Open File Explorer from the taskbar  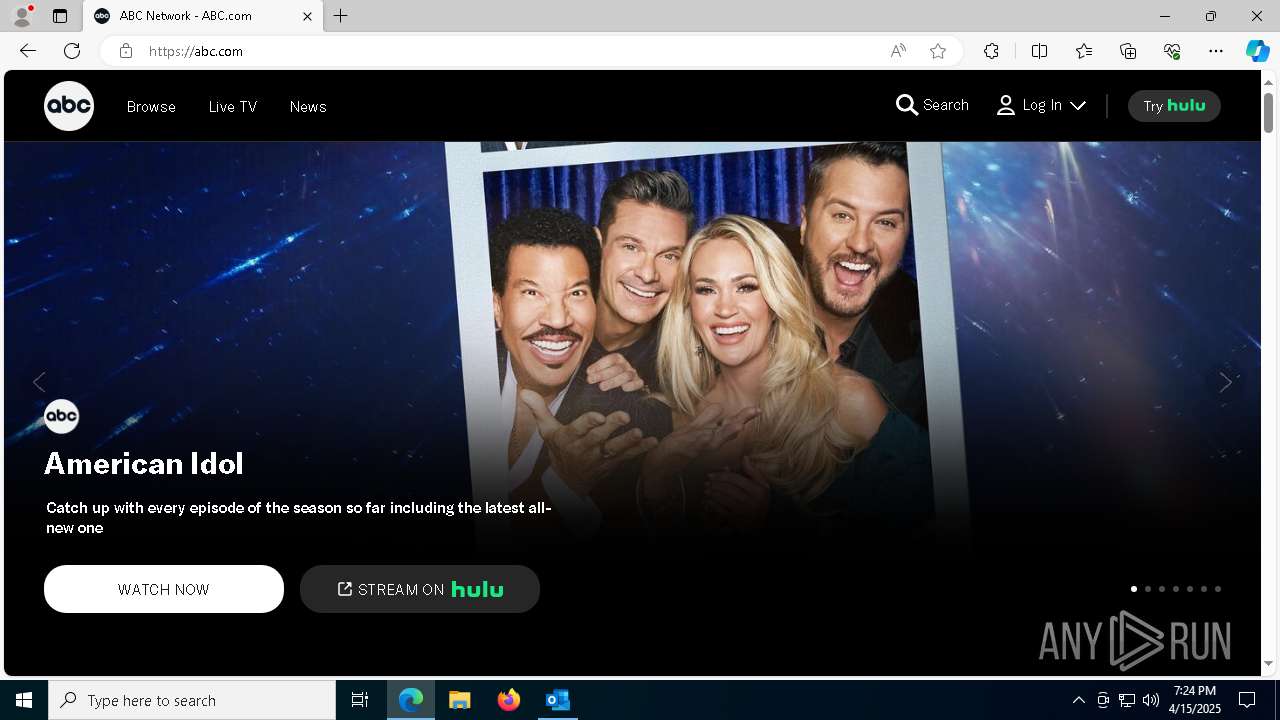pyautogui.click(x=460, y=700)
